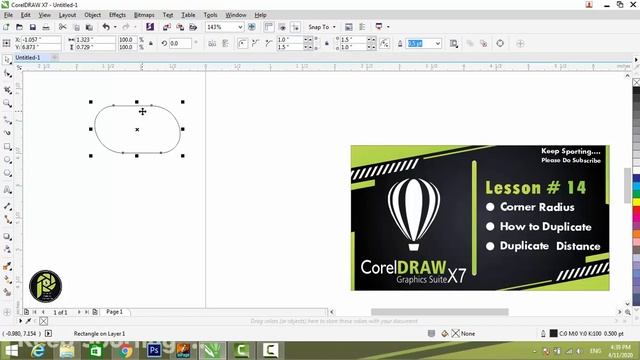Viewport: 640px width, 360px height.
Task: Toggle the Relative corner scaling button
Action: 384,43
